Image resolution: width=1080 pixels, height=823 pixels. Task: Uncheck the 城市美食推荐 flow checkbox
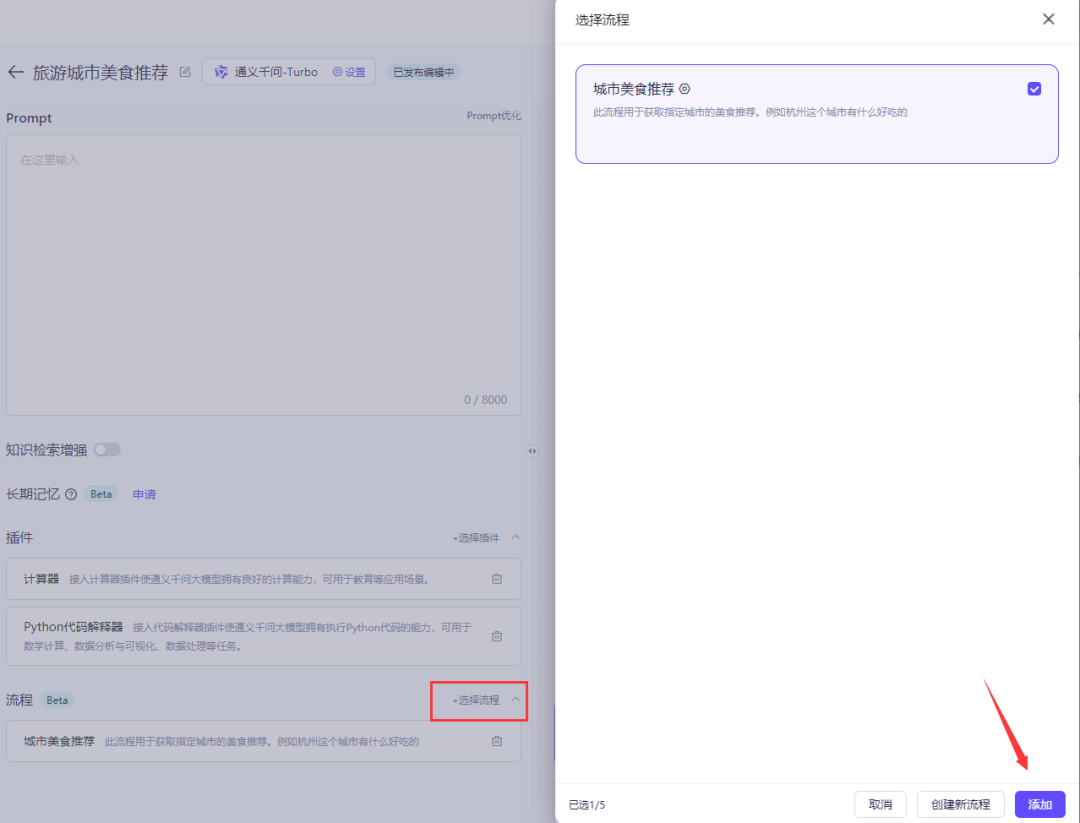tap(1034, 89)
